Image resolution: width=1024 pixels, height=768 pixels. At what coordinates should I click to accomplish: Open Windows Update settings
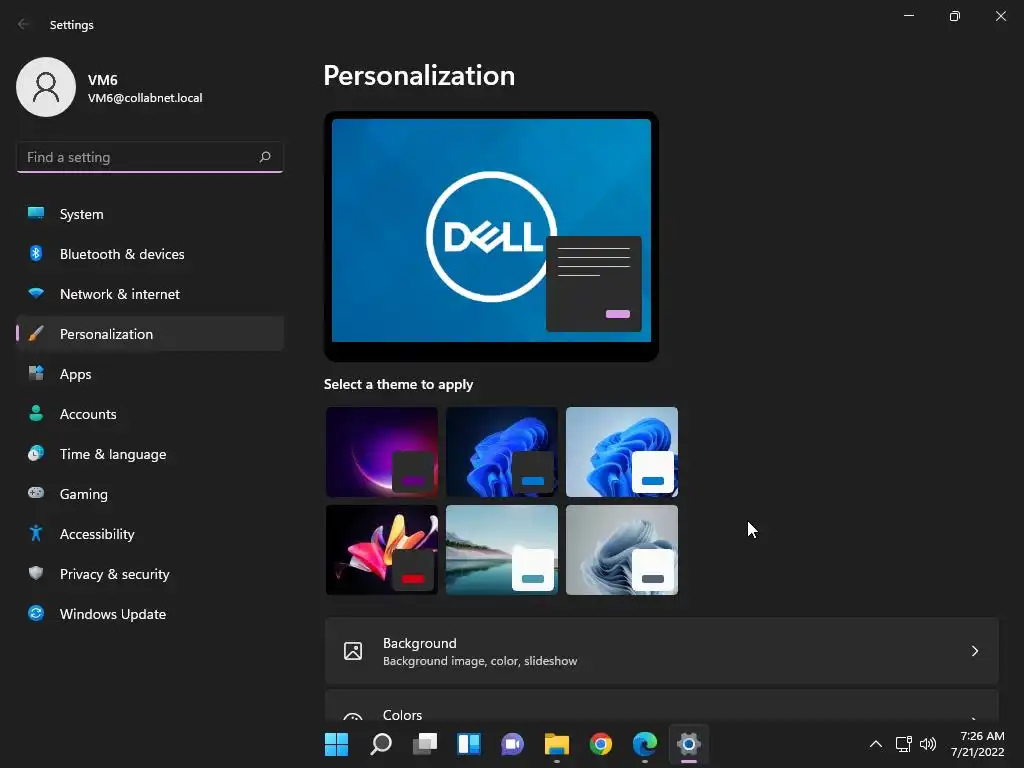pos(150,614)
